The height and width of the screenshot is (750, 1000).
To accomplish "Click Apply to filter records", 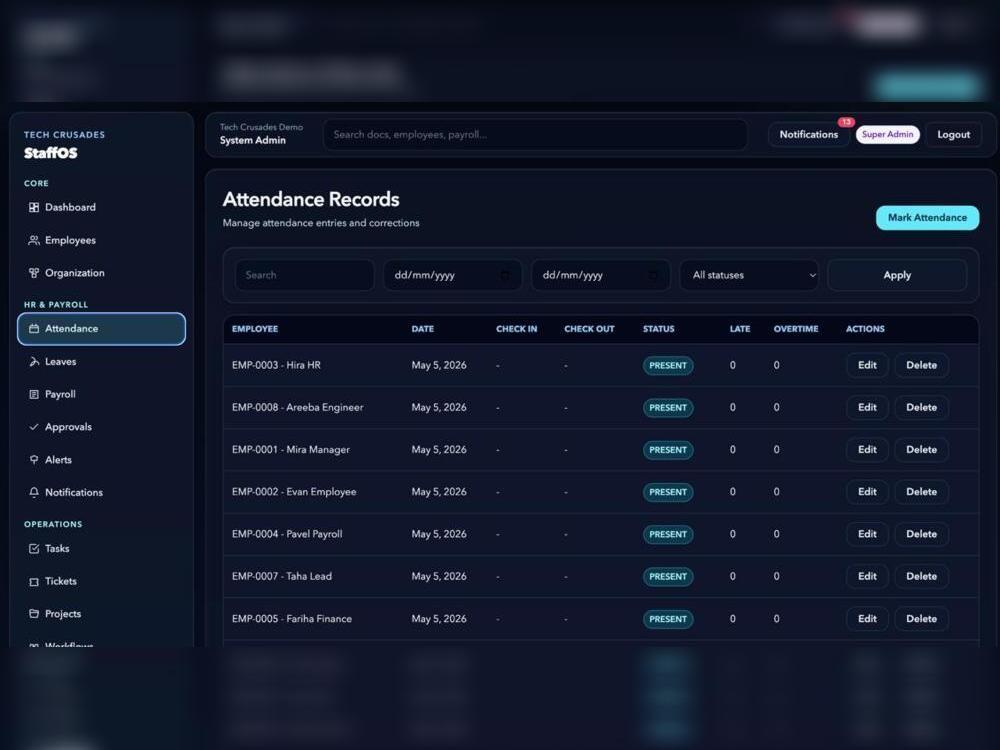I will click(x=897, y=276).
